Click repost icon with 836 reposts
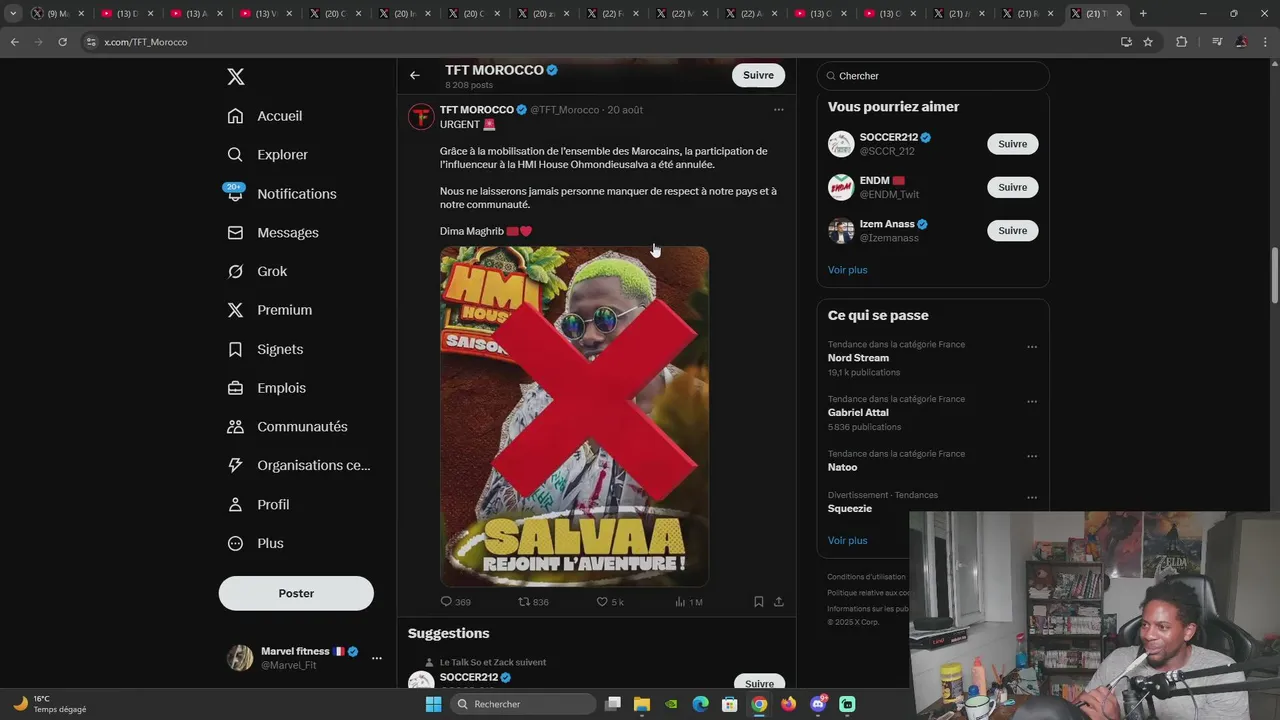The height and width of the screenshot is (720, 1280). [533, 602]
